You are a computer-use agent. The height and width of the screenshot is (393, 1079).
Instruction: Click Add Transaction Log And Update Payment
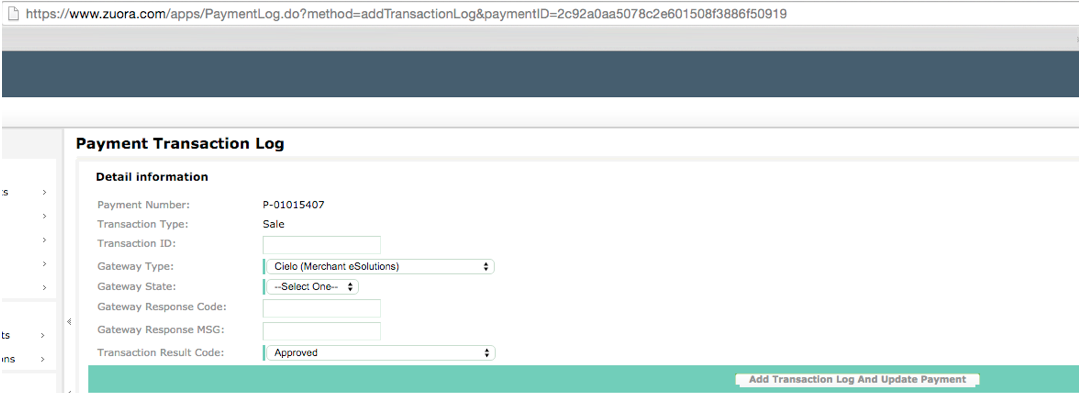857,379
